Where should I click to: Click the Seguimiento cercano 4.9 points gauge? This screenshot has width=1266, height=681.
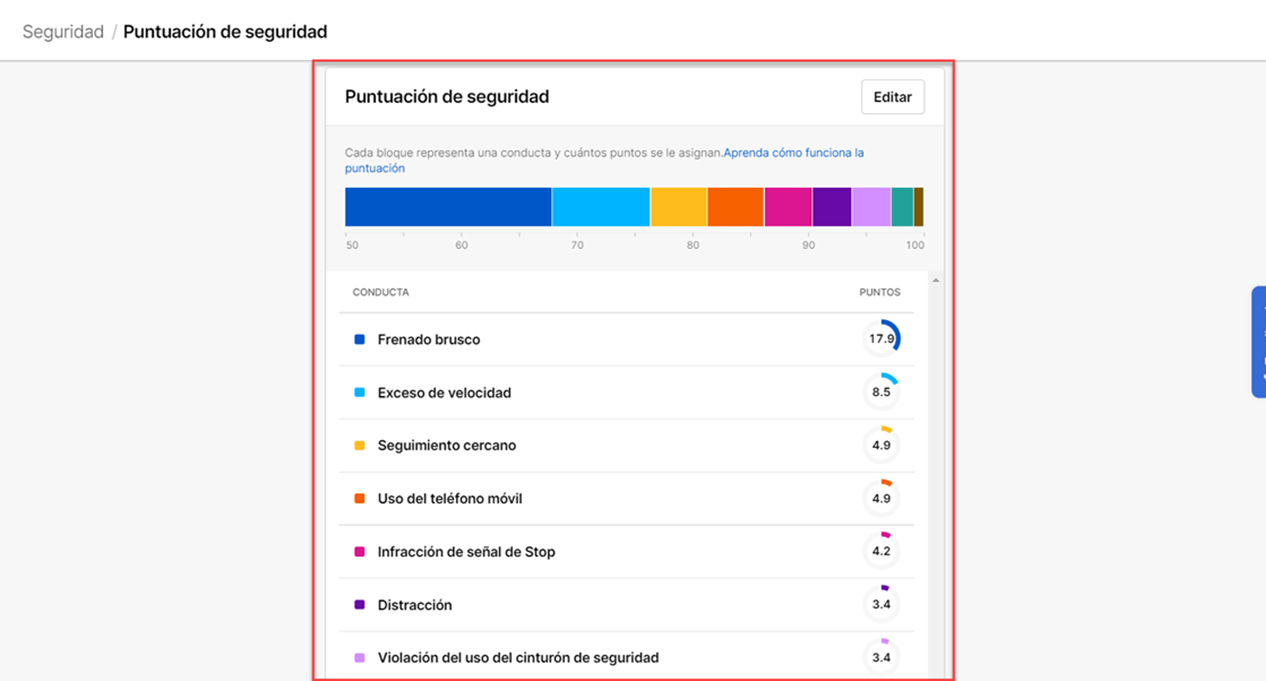pyautogui.click(x=881, y=445)
